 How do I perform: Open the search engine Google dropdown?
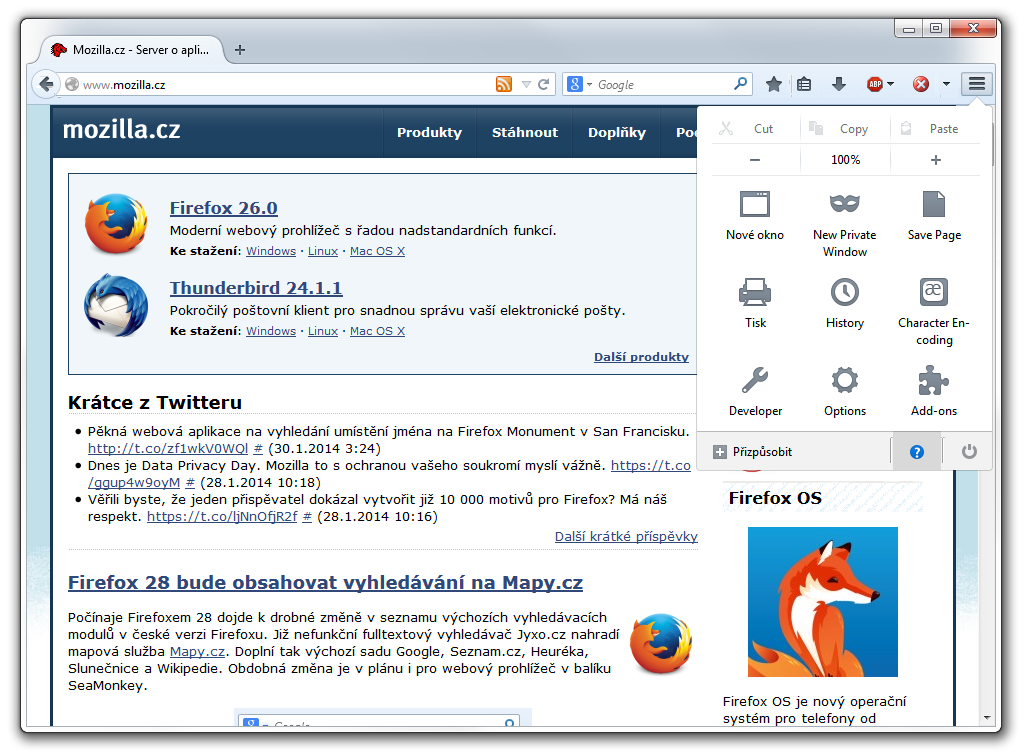(x=580, y=85)
